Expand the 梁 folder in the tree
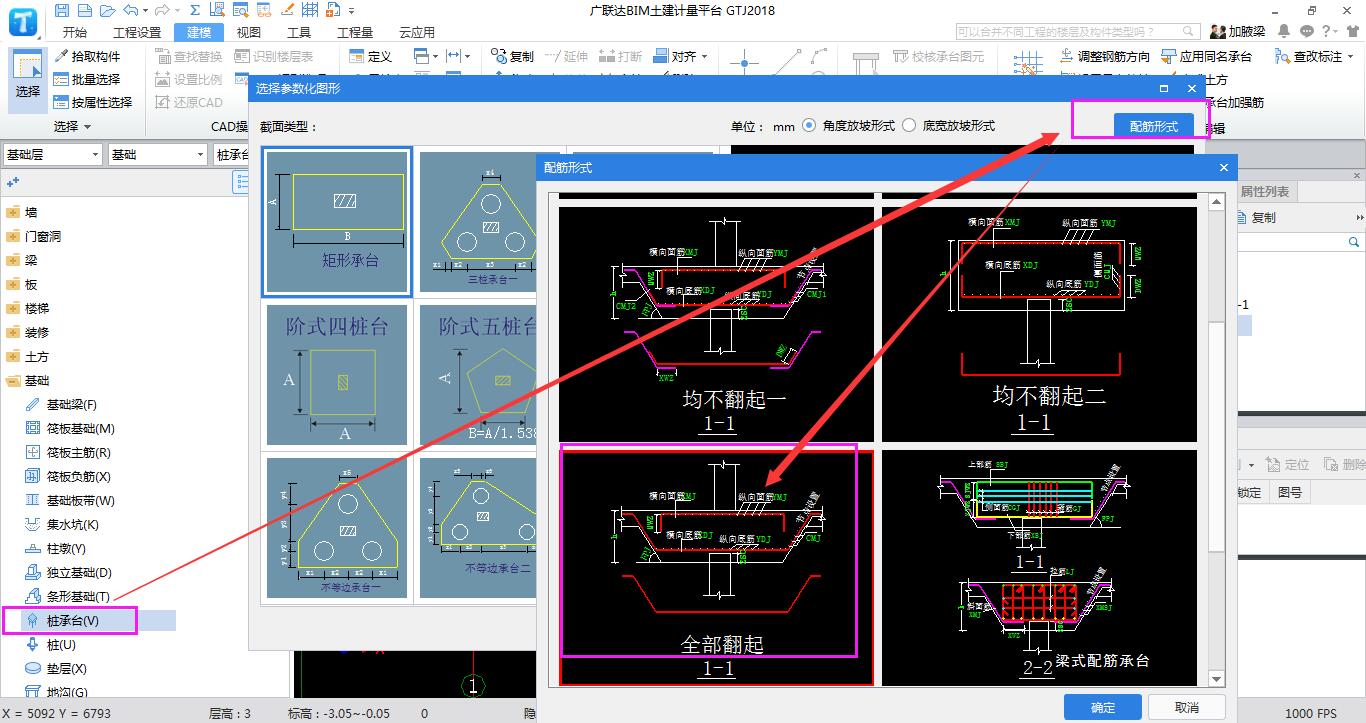The width and height of the screenshot is (1366, 723). point(12,260)
